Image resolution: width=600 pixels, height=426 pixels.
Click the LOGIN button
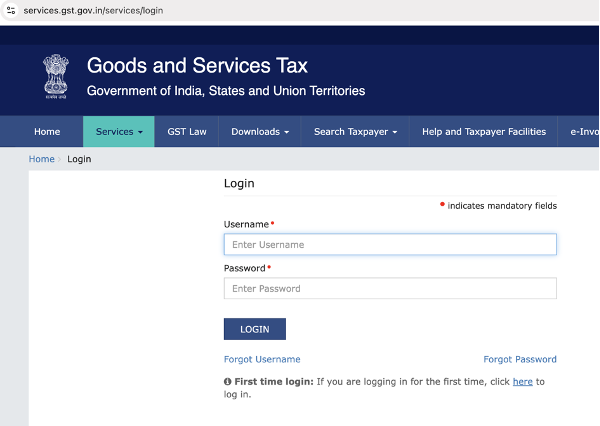click(x=254, y=329)
